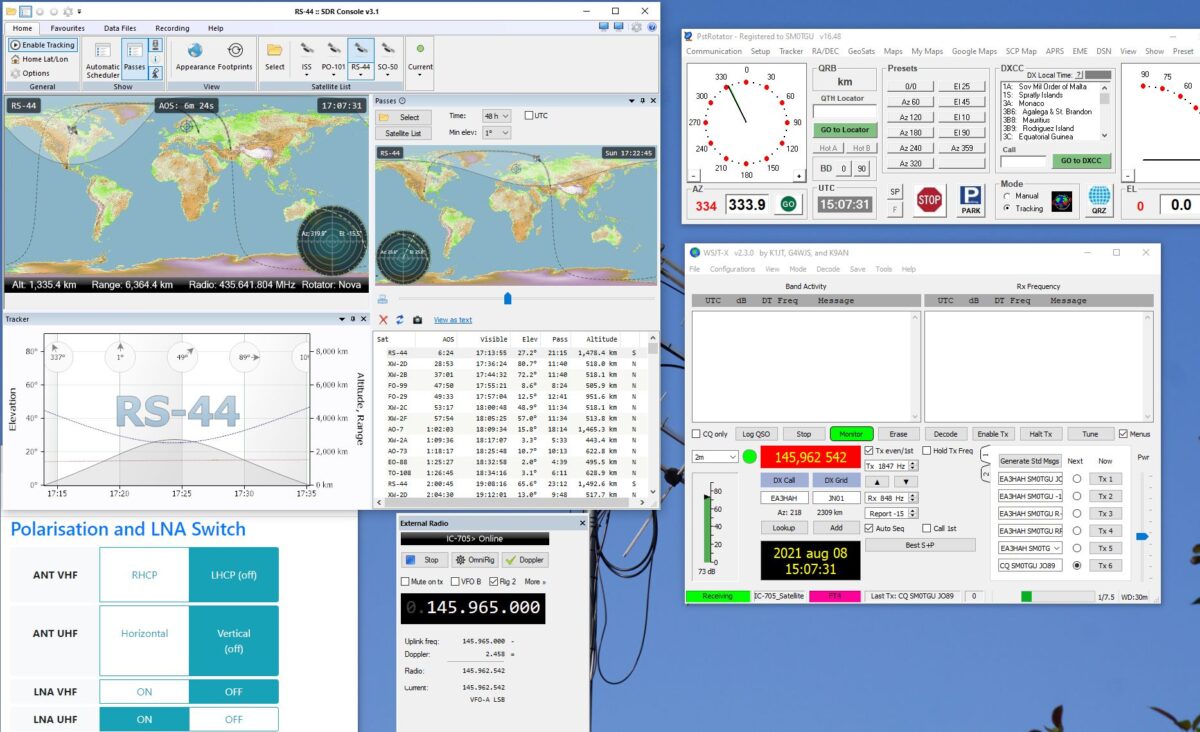Select the RS-44 satellite icon in Satellite List
This screenshot has height=732, width=1200.
click(362, 50)
